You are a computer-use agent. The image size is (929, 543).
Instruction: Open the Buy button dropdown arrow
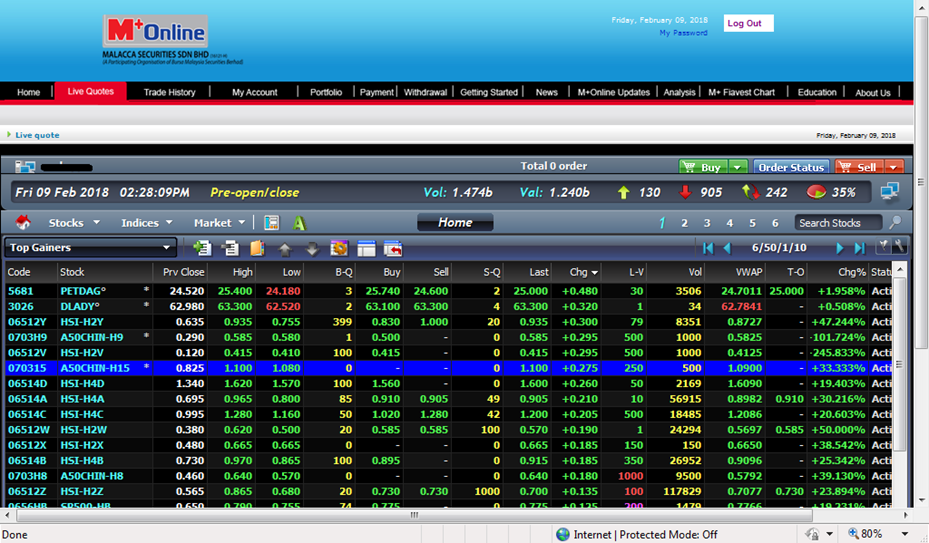point(738,167)
